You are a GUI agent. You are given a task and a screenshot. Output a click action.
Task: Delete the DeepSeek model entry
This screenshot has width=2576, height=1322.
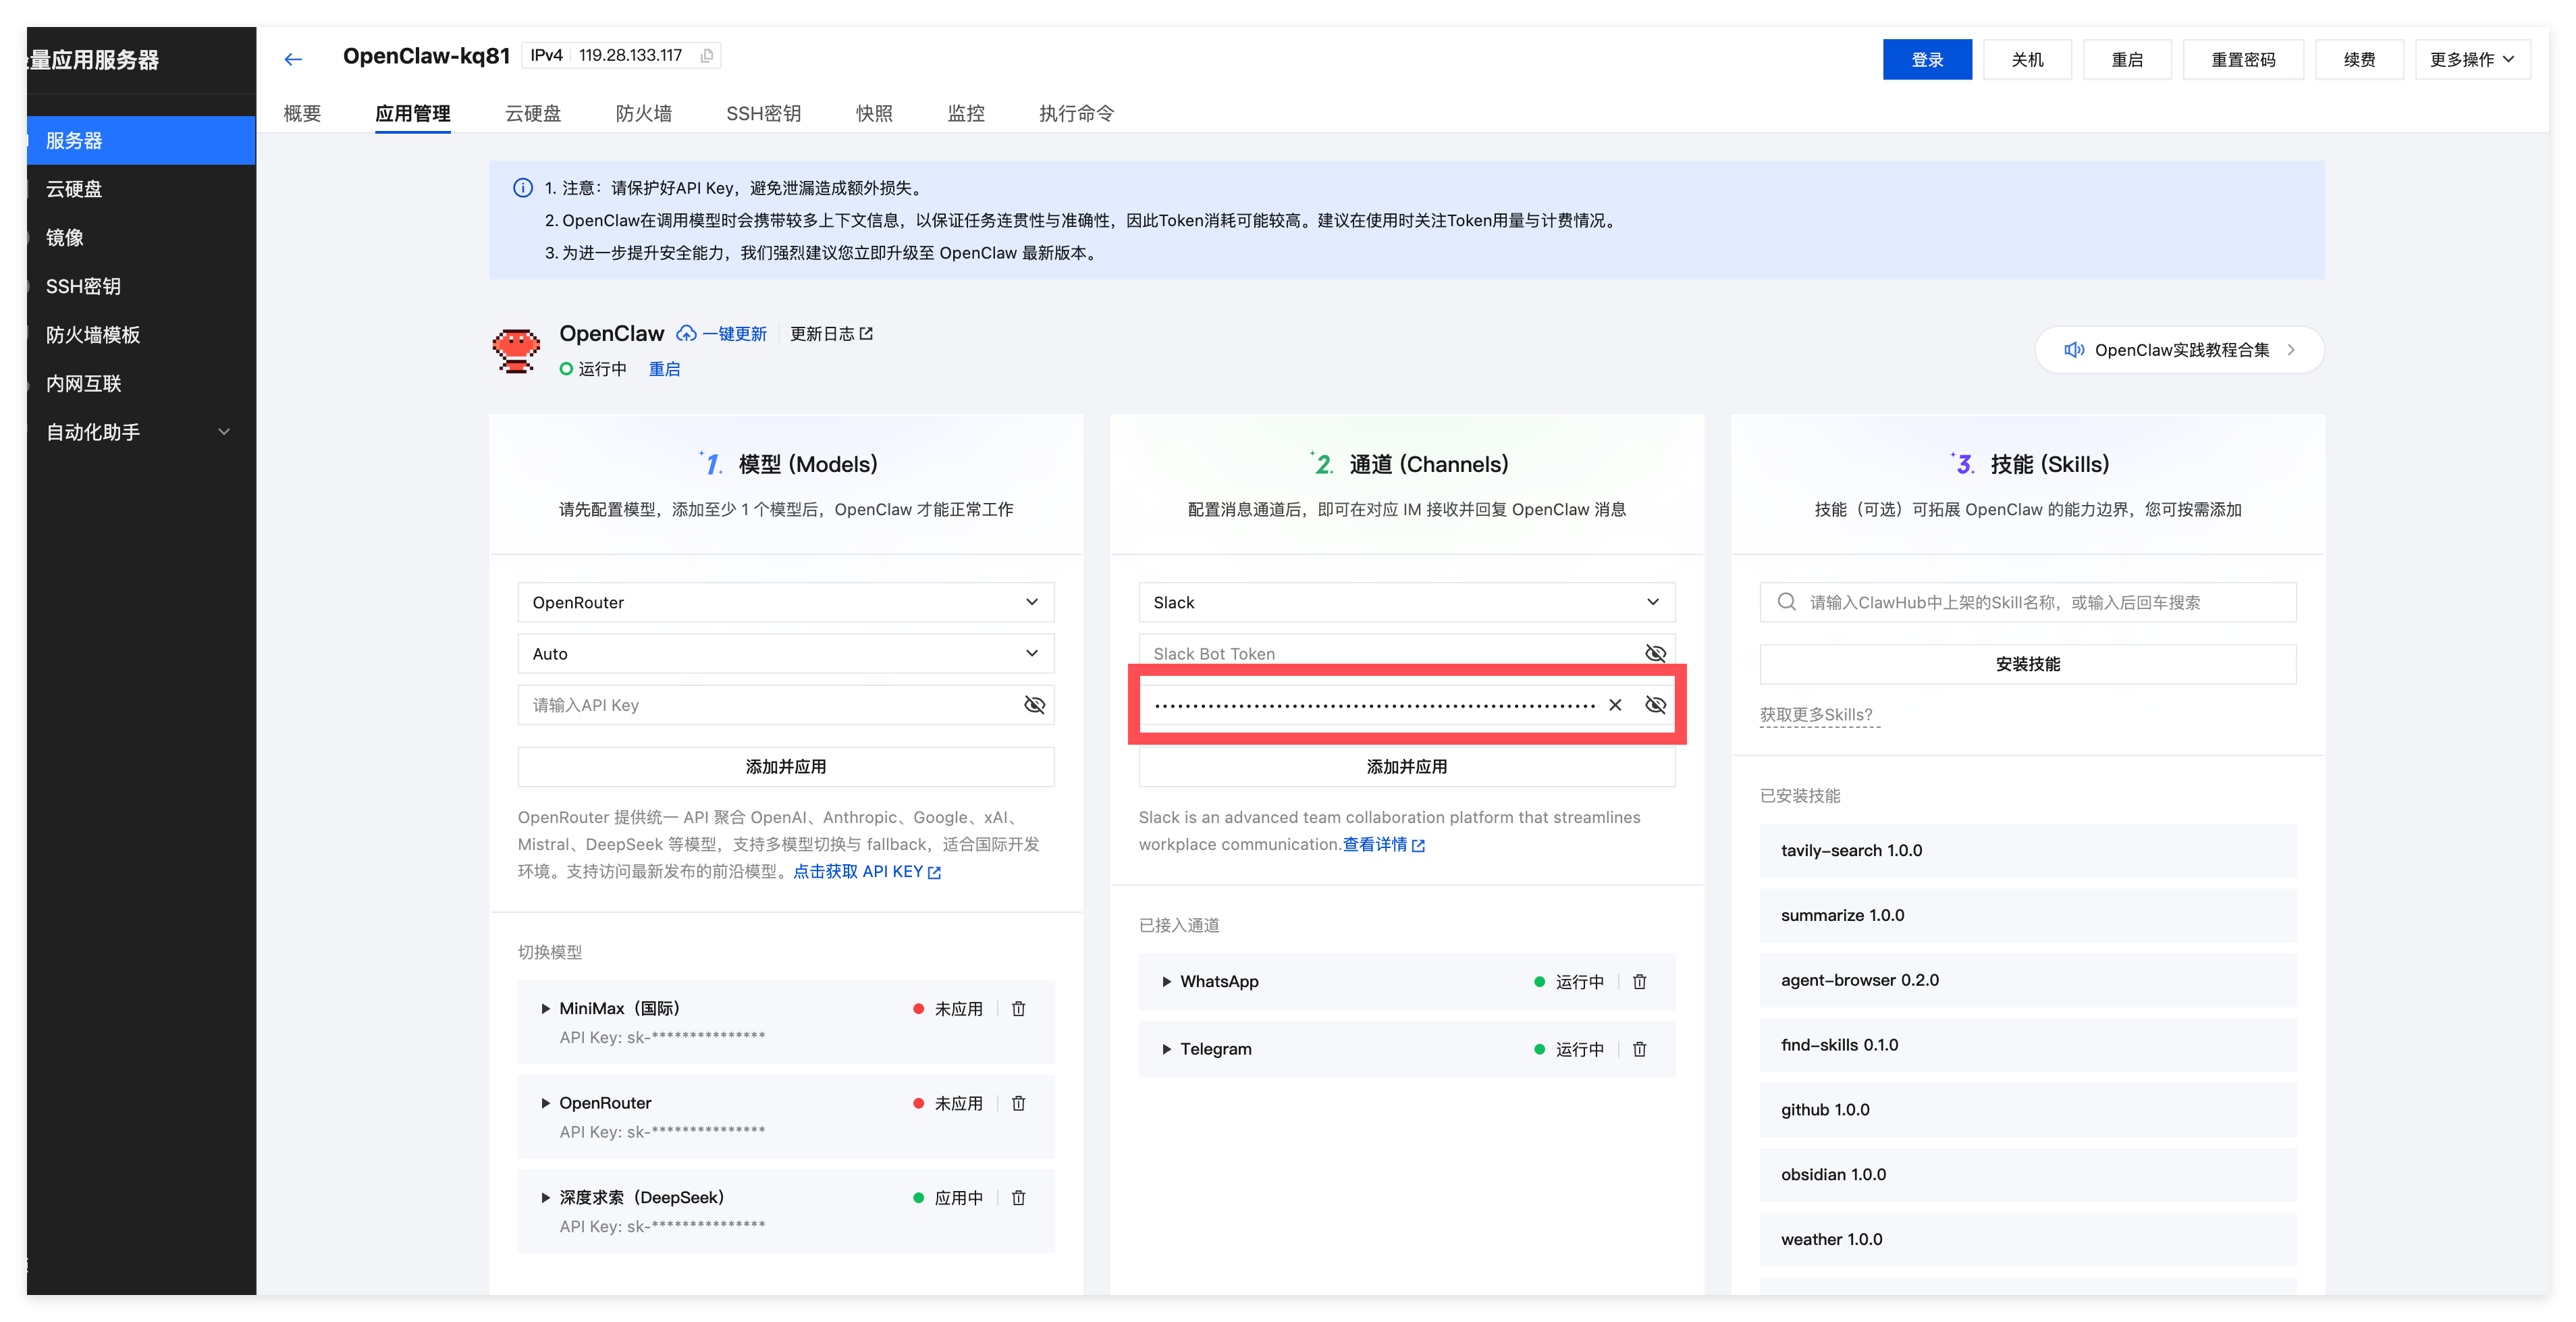[1018, 1198]
